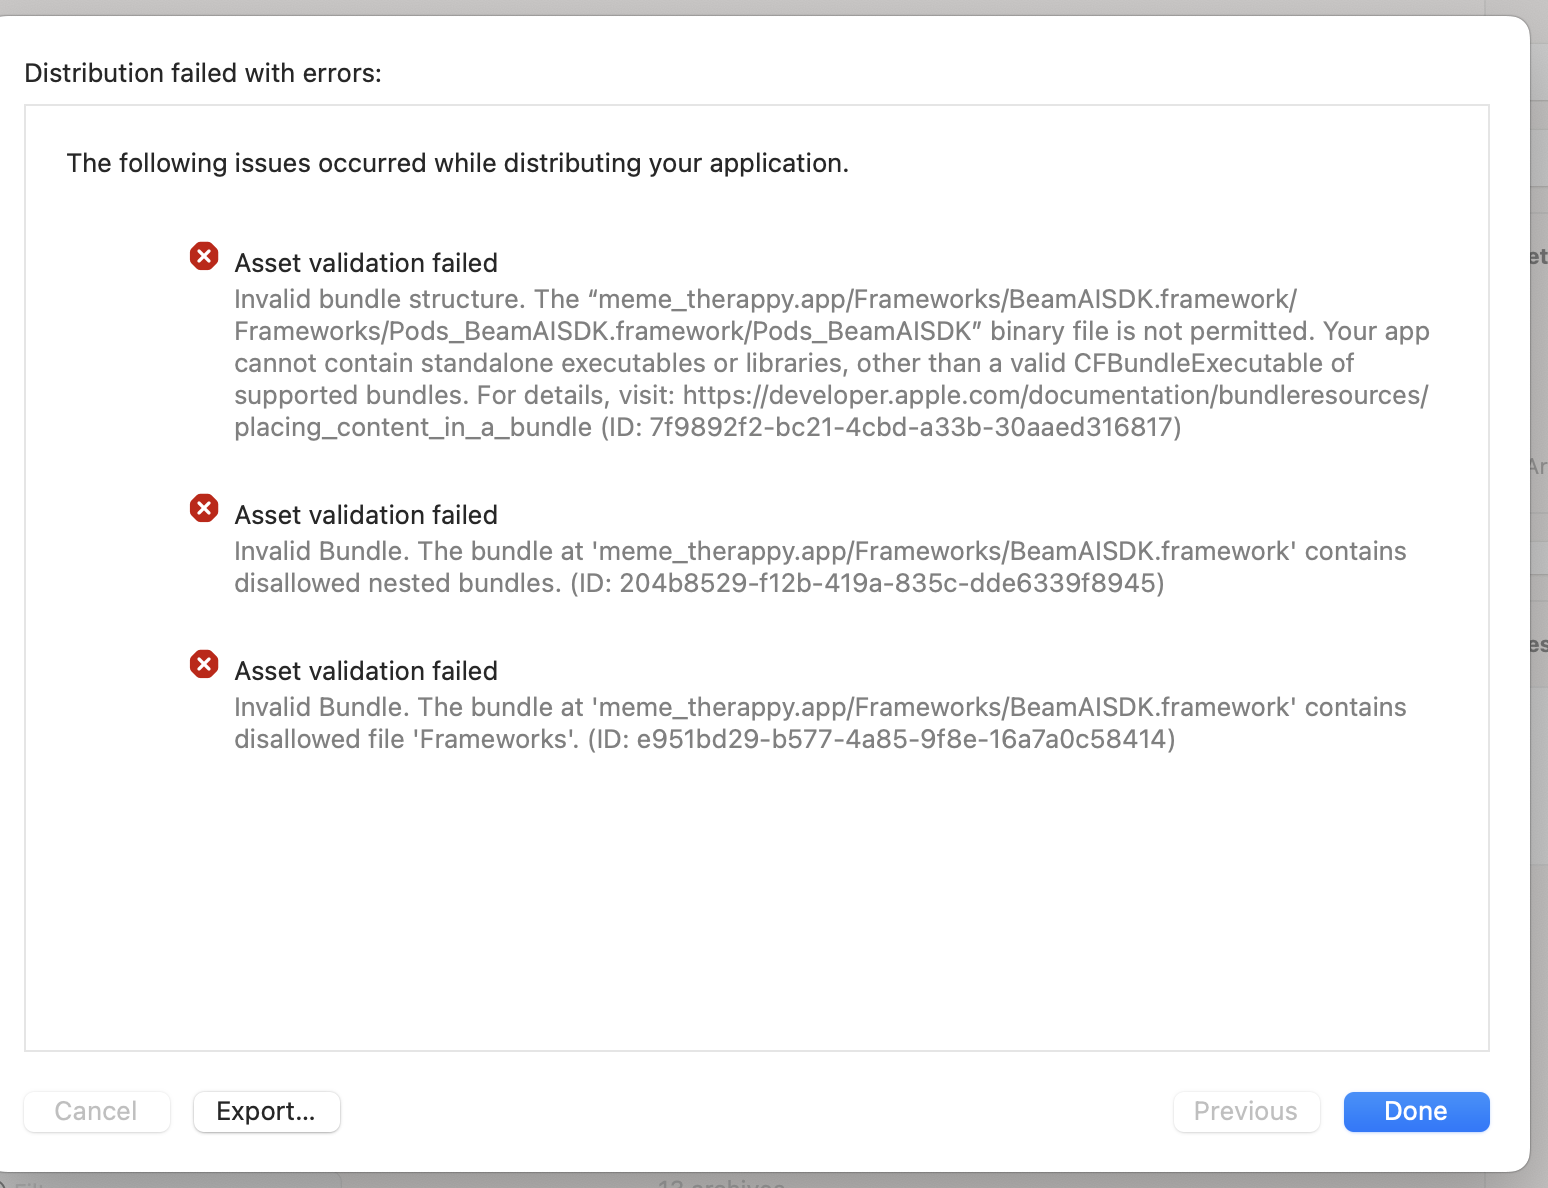Click the red error icon for the bundle structure error
The width and height of the screenshot is (1548, 1188).
point(204,256)
